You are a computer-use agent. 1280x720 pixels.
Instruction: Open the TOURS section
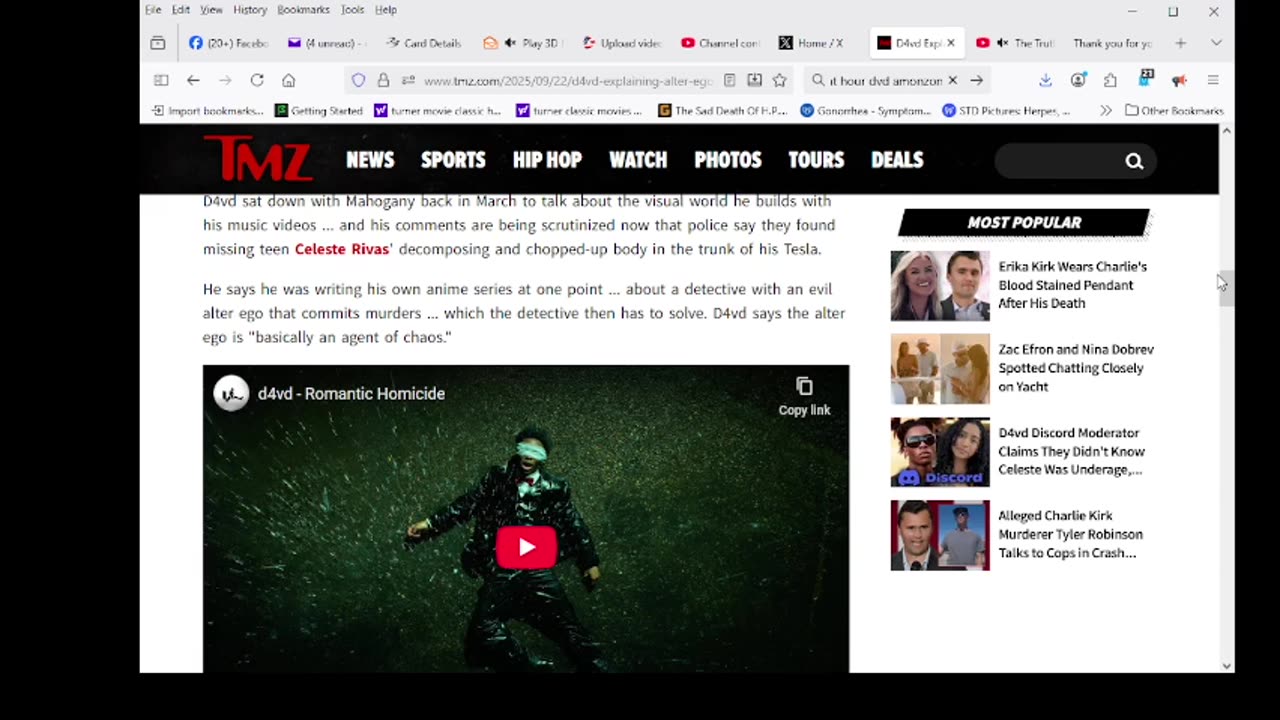816,160
